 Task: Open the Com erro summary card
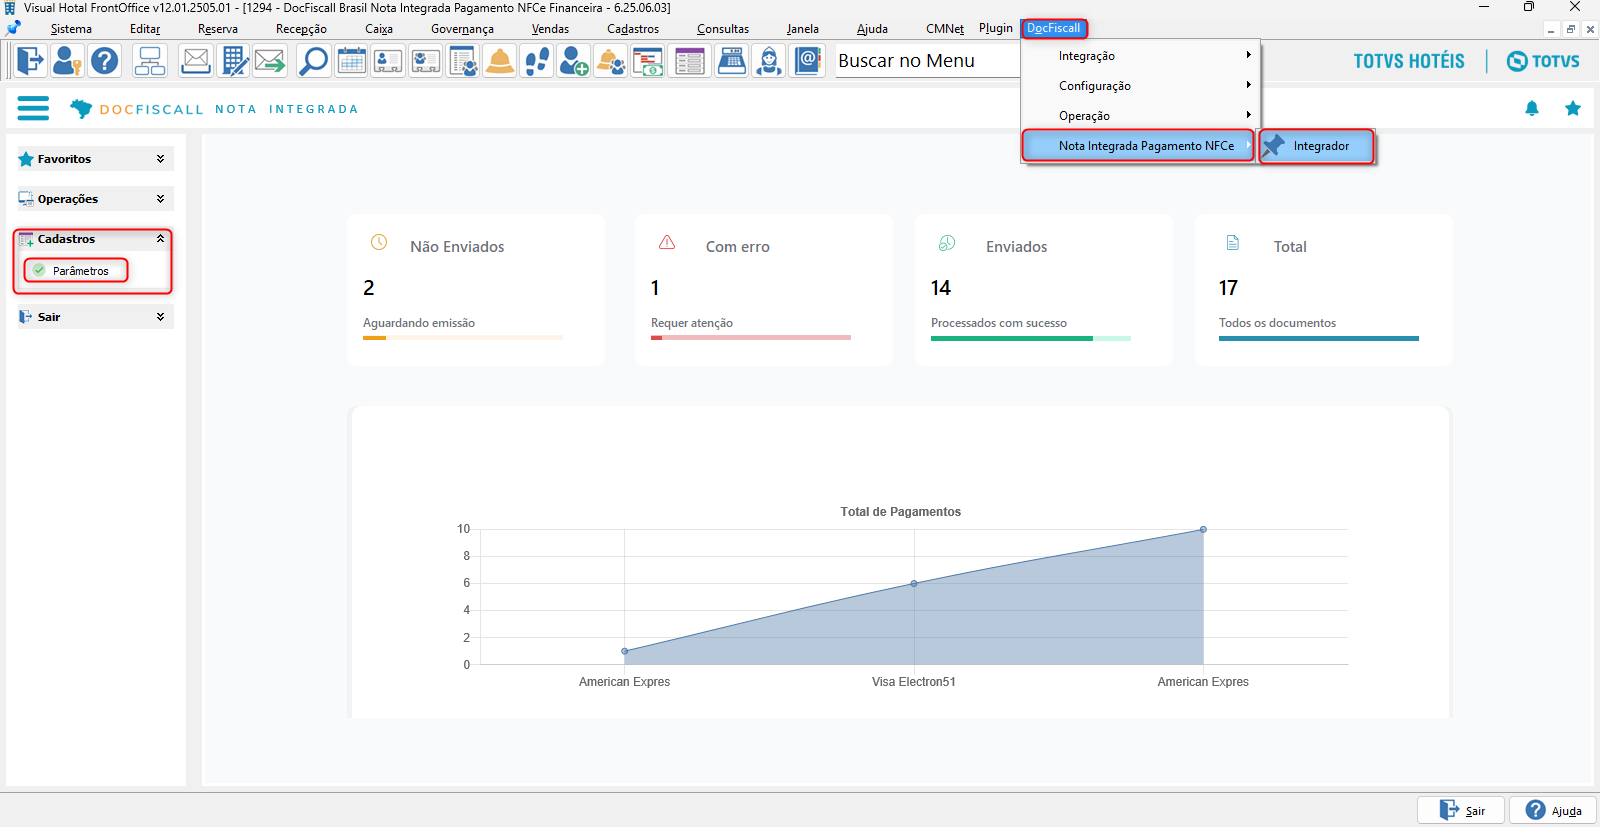[x=764, y=290]
